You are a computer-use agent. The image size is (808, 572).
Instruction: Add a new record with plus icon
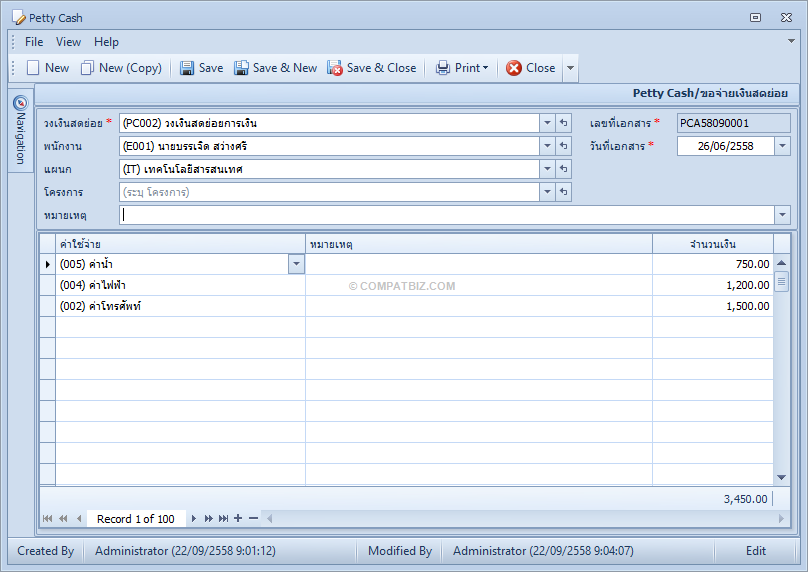[x=238, y=518]
